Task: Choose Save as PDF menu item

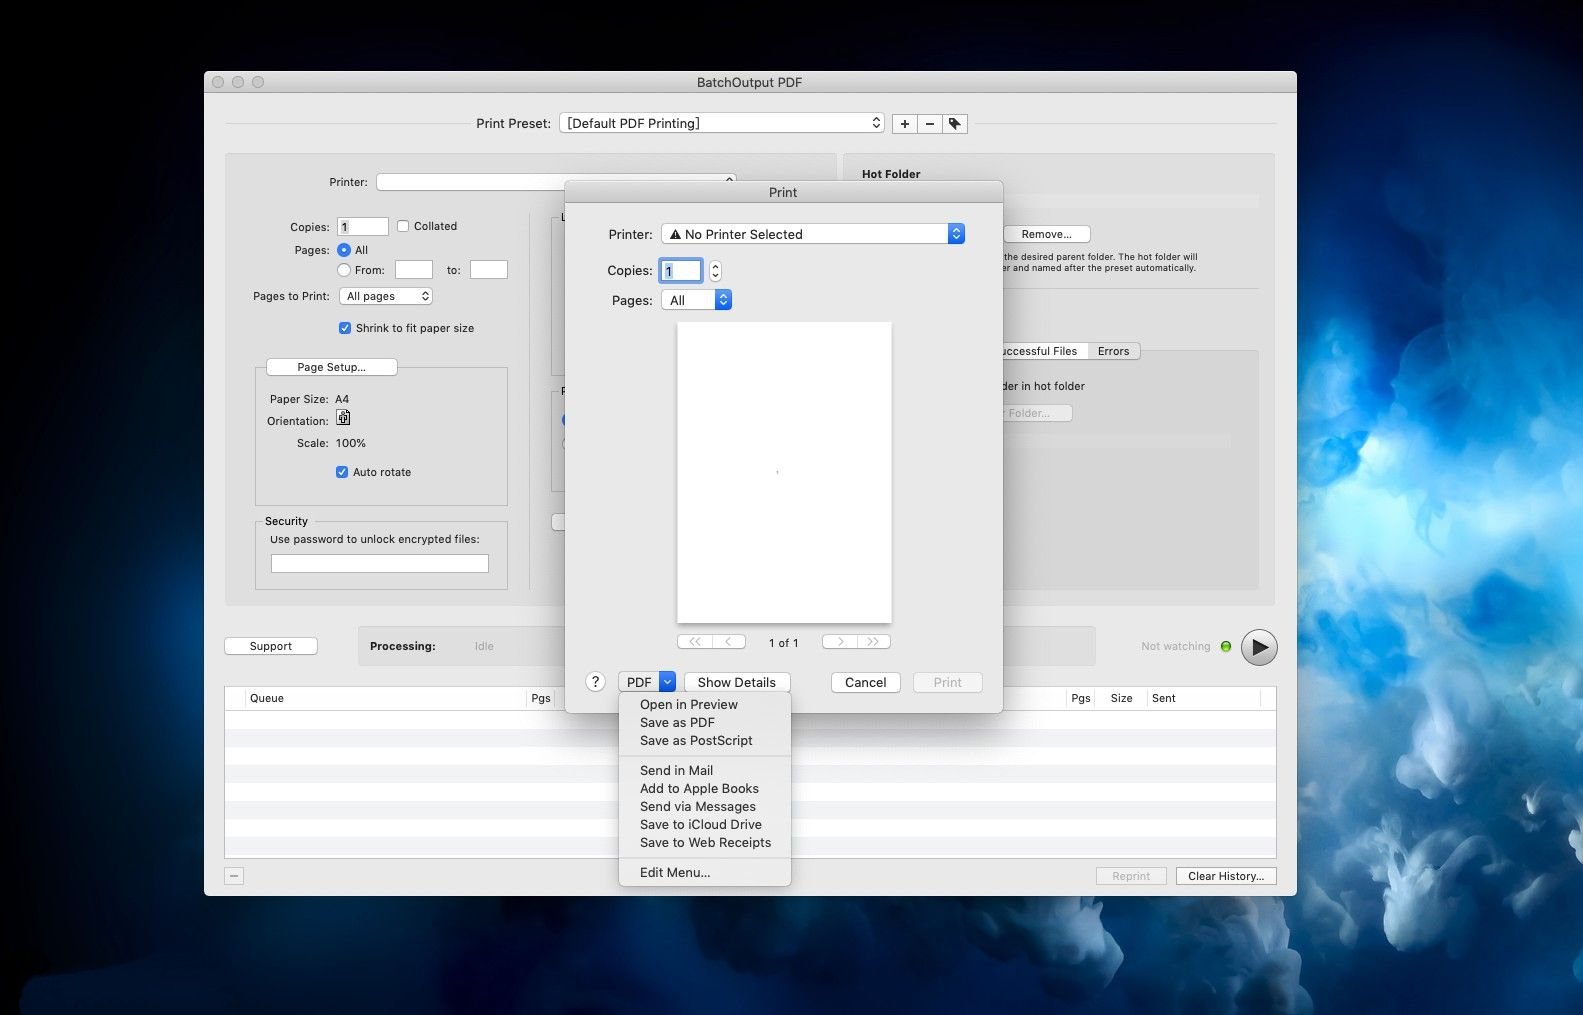Action: 677,723
